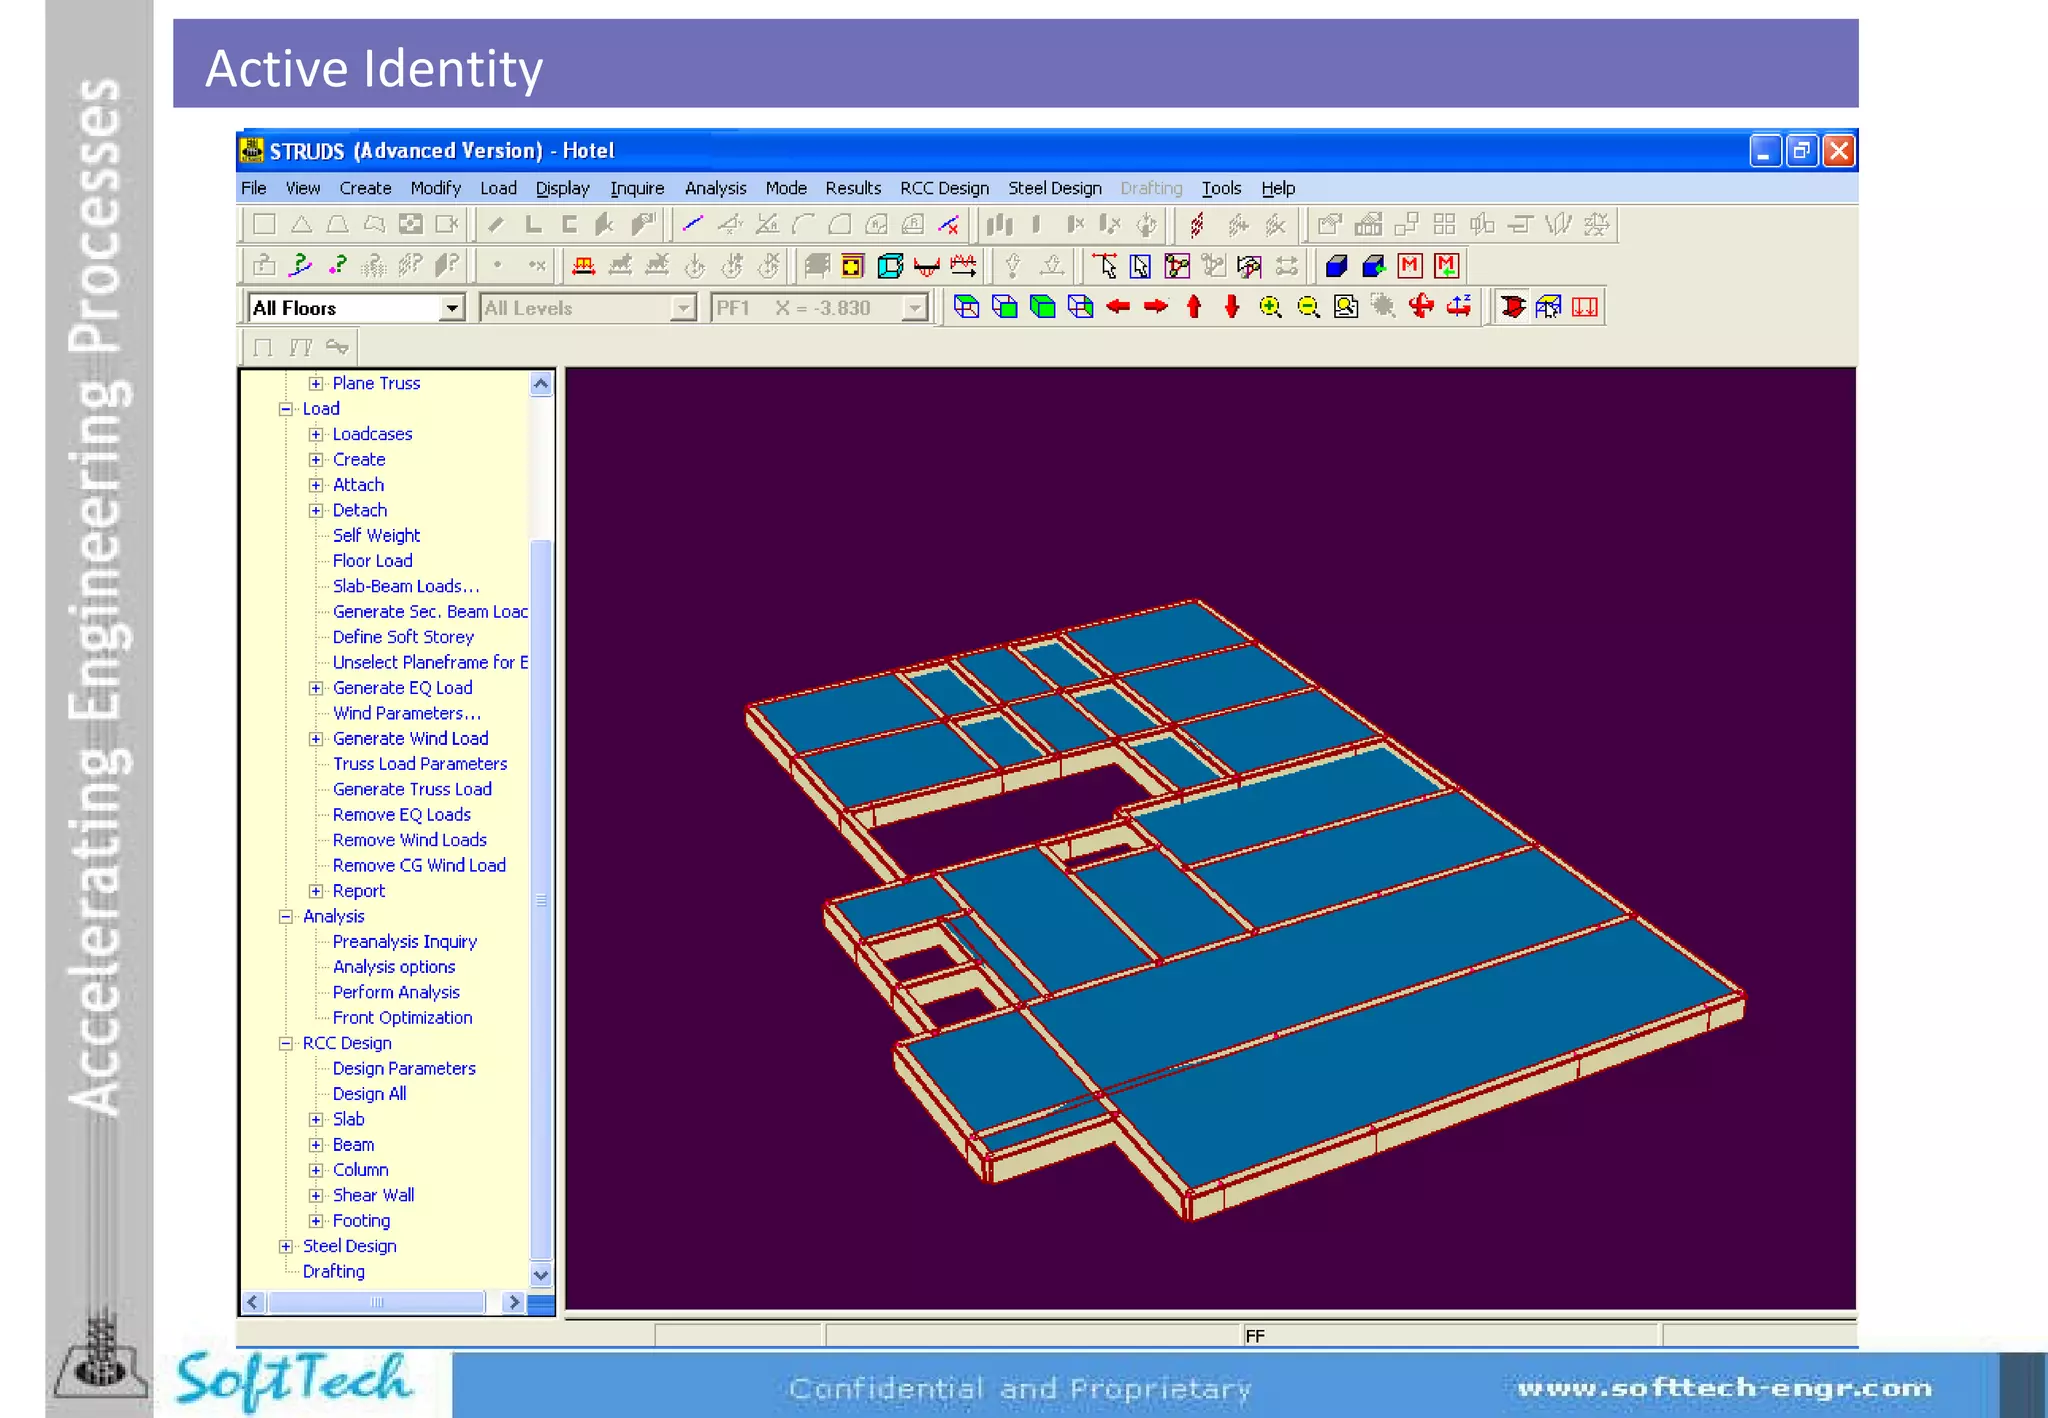The height and width of the screenshot is (1418, 2048).
Task: Open the Analysis menu
Action: (715, 188)
